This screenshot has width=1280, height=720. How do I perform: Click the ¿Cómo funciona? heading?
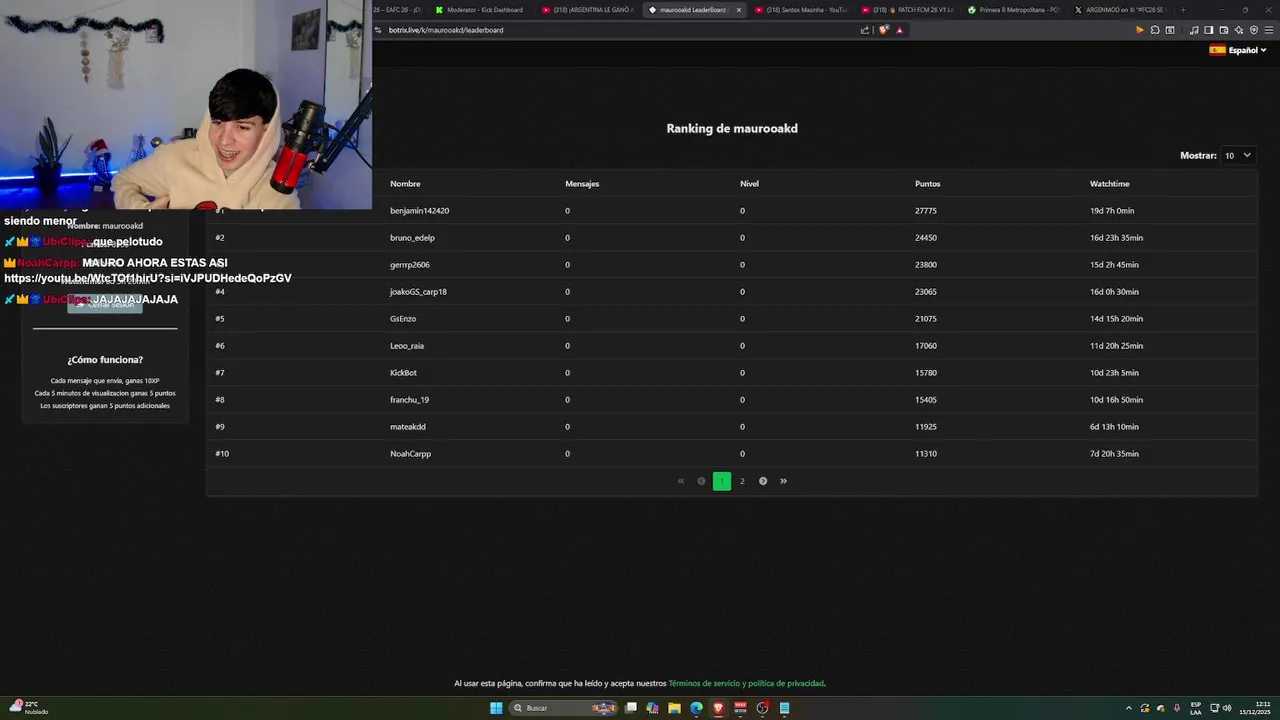[x=105, y=359]
